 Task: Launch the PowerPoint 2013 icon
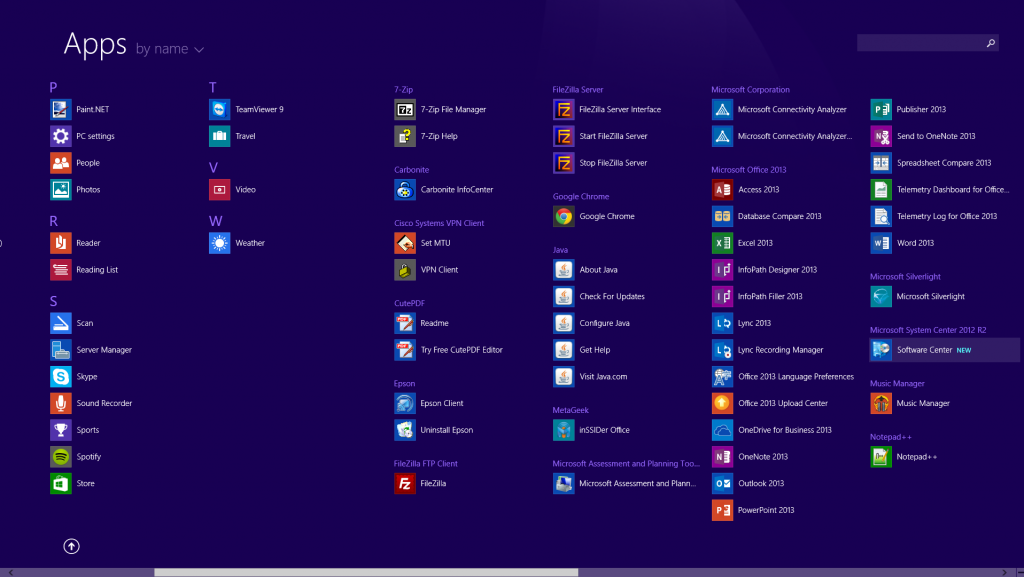point(722,510)
